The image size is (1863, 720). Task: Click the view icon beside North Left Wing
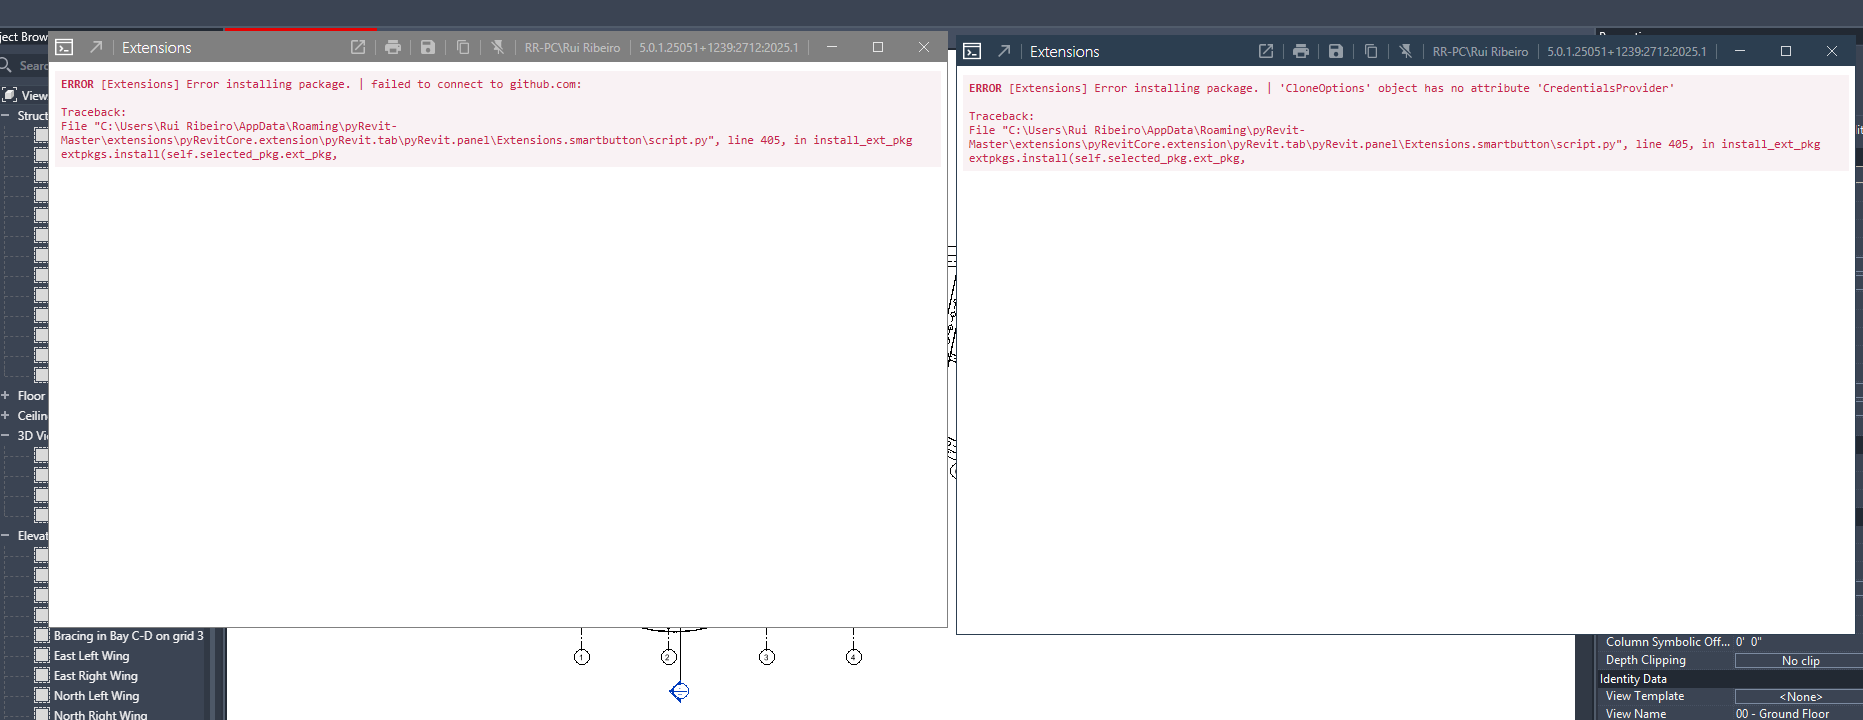point(42,695)
